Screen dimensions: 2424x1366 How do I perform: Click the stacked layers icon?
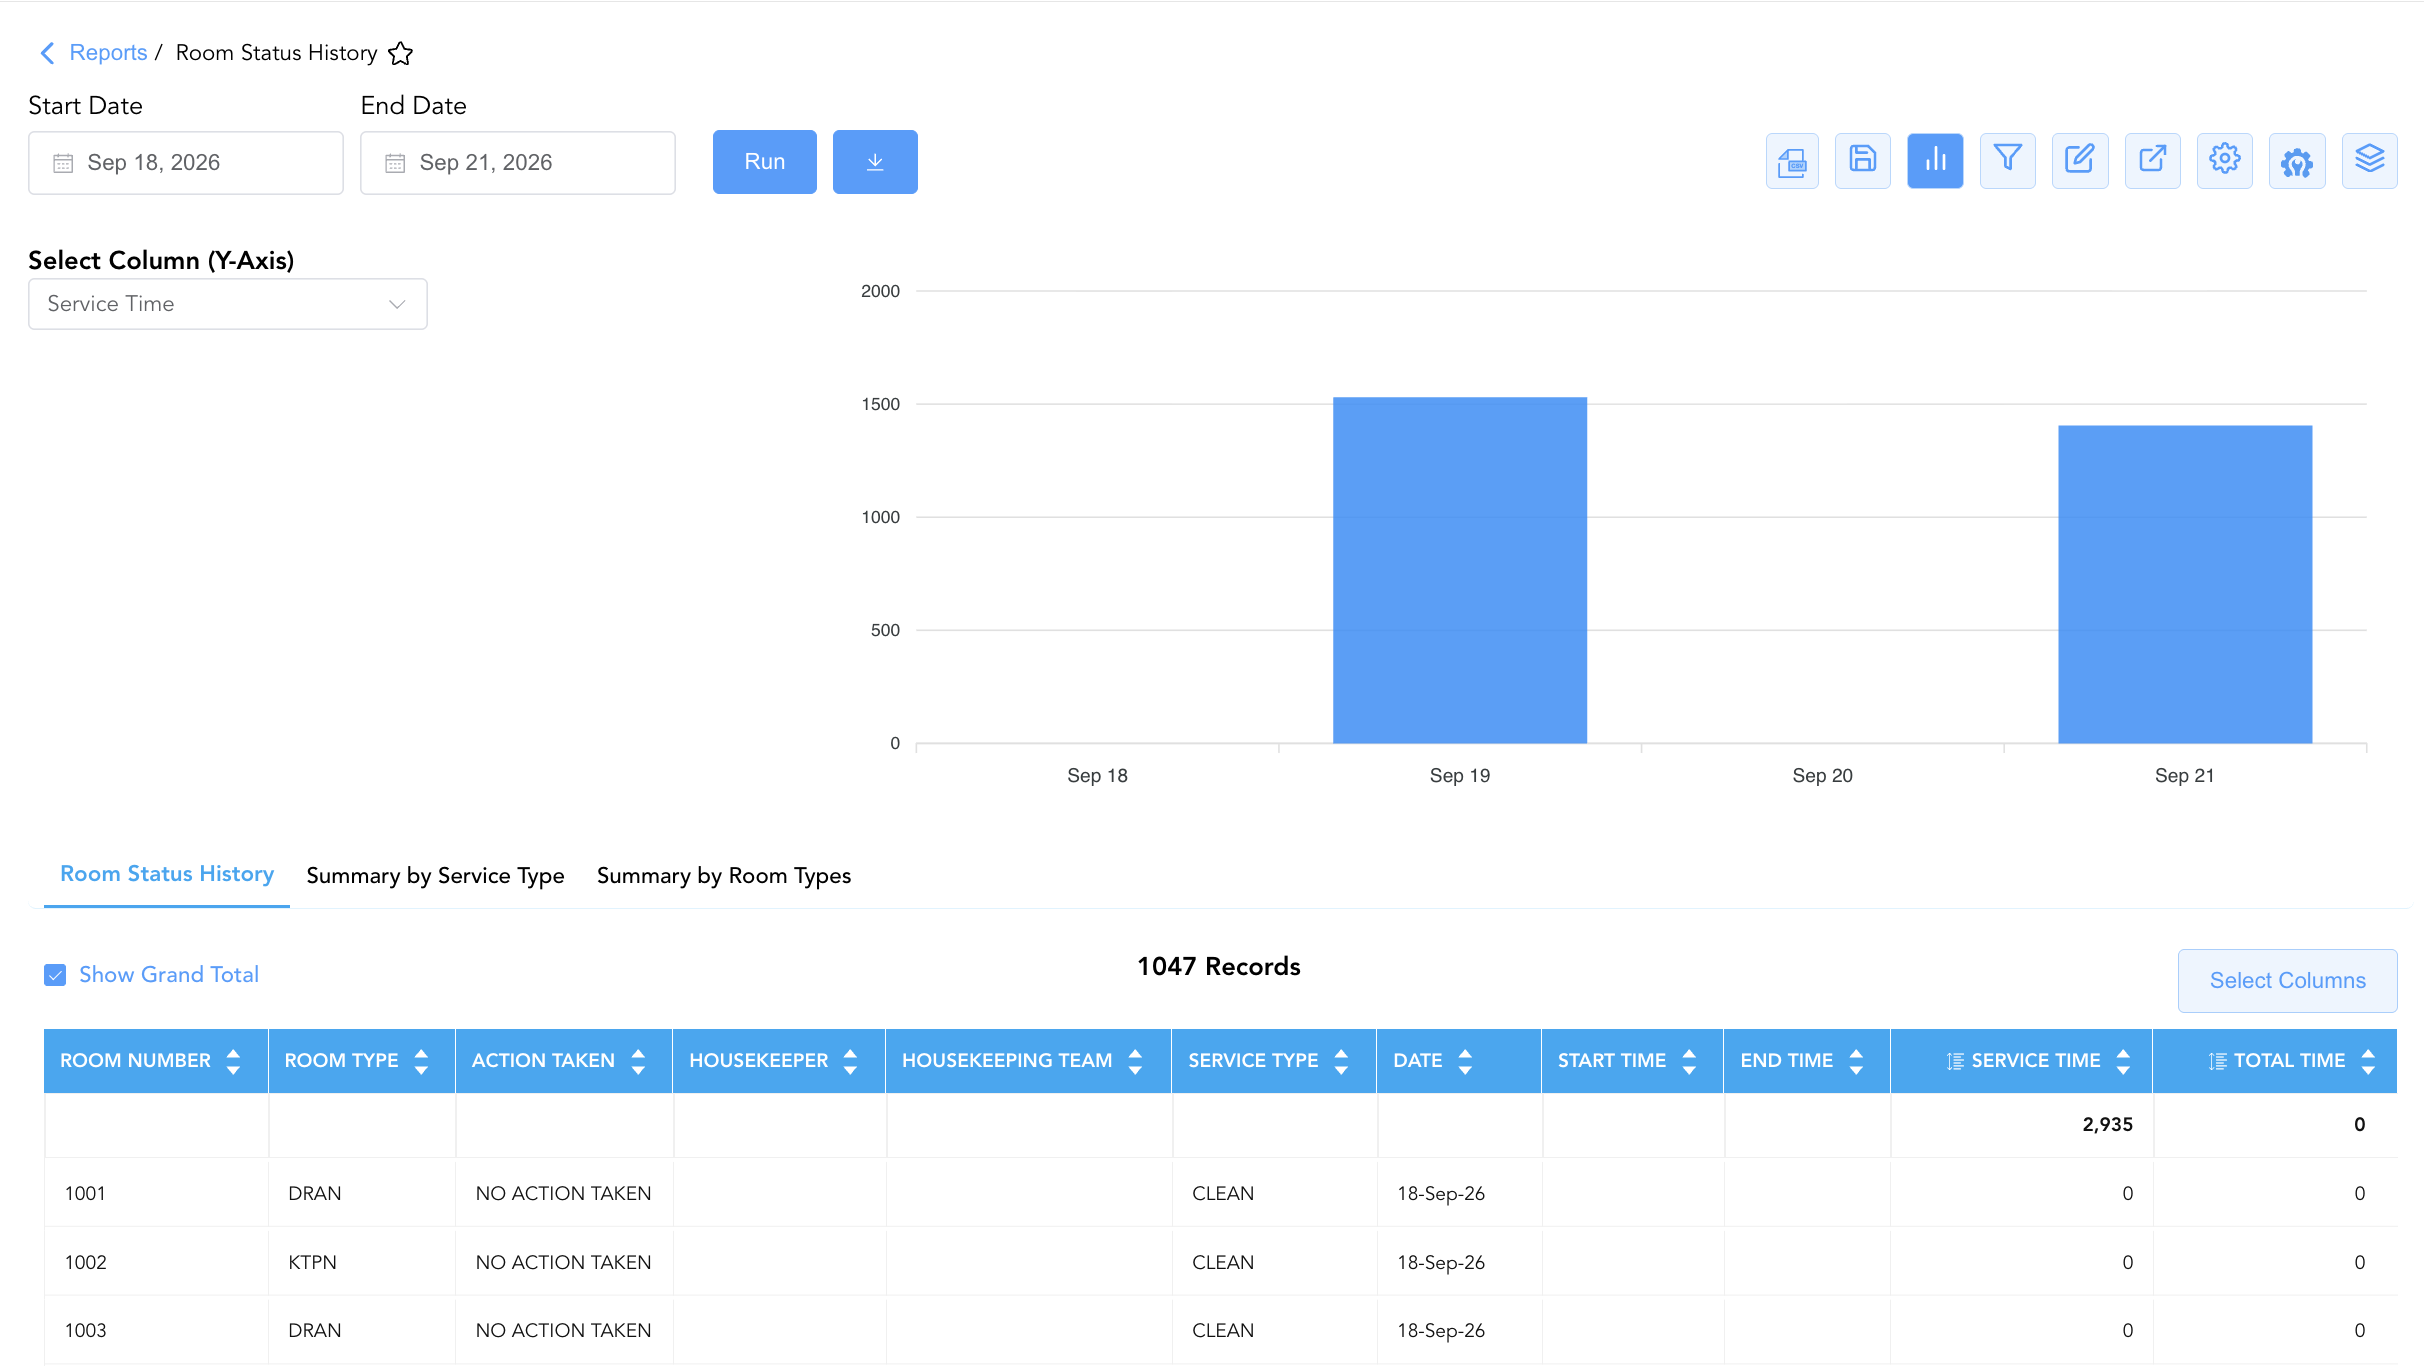tap(2369, 161)
